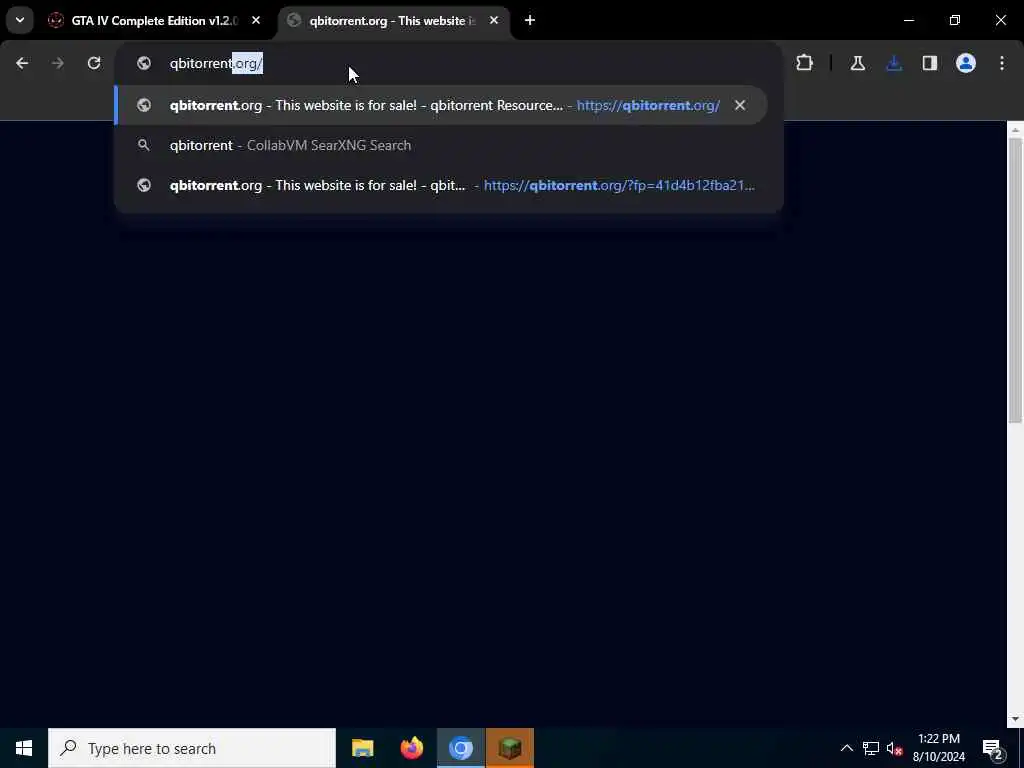This screenshot has height=768, width=1024.
Task: Open the Chrome three-dot menu
Action: click(x=1002, y=63)
